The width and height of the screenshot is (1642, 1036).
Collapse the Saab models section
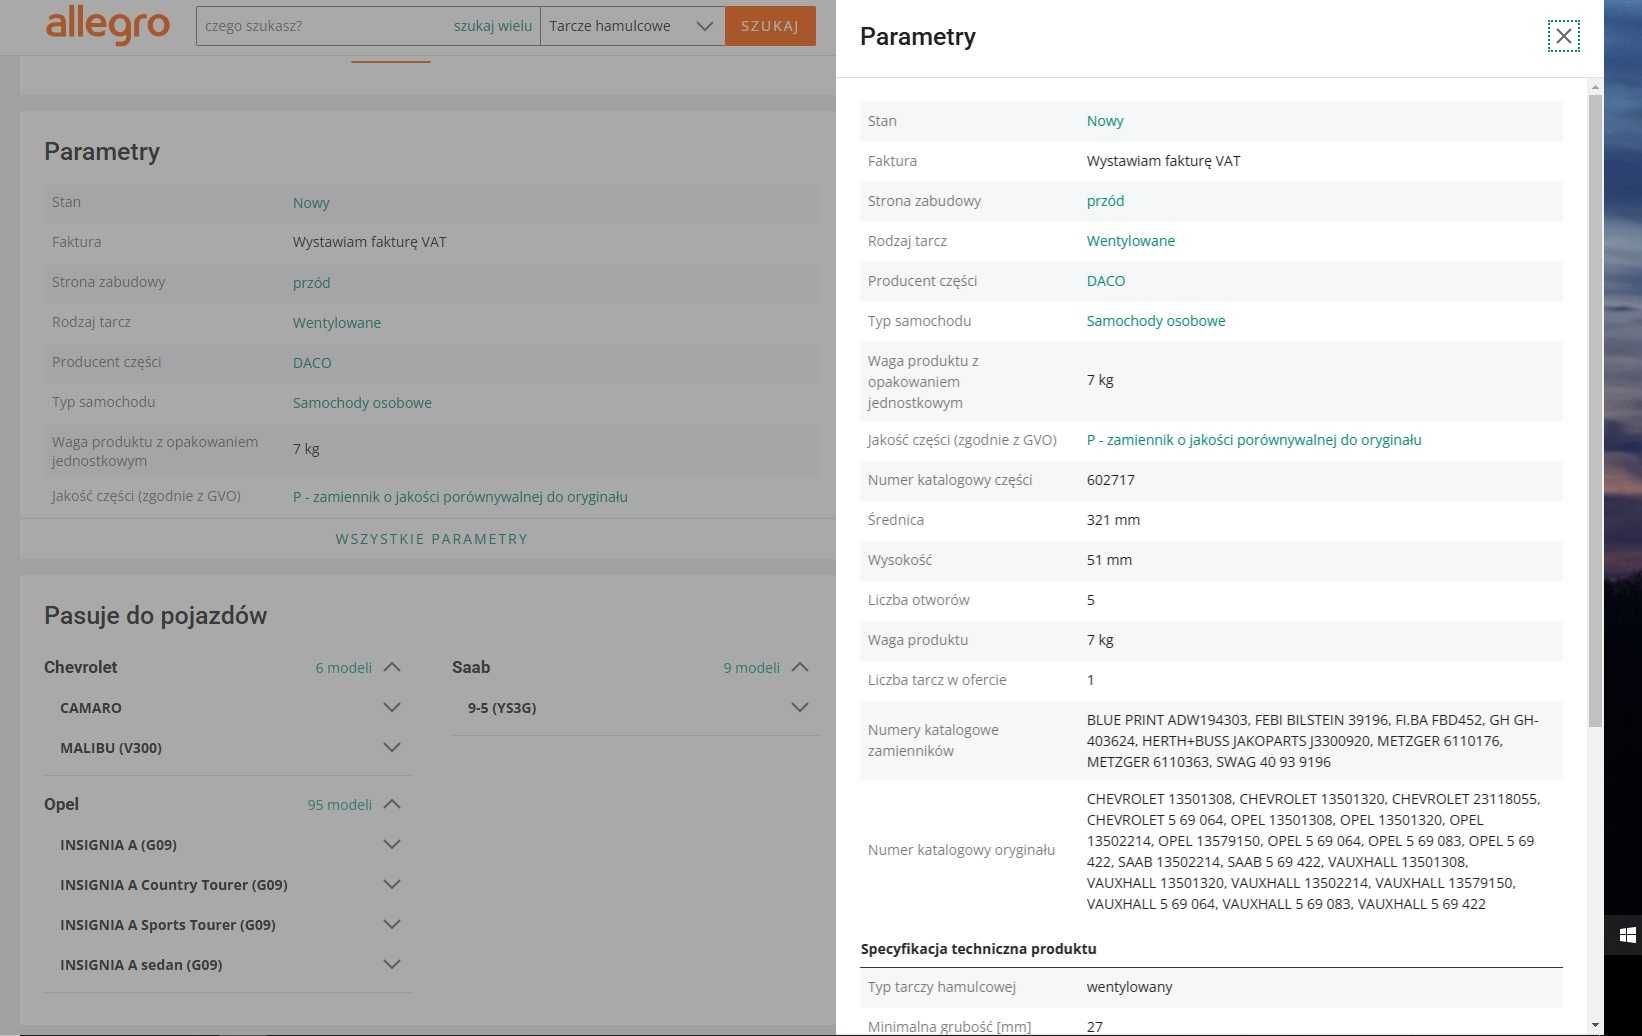click(x=800, y=667)
